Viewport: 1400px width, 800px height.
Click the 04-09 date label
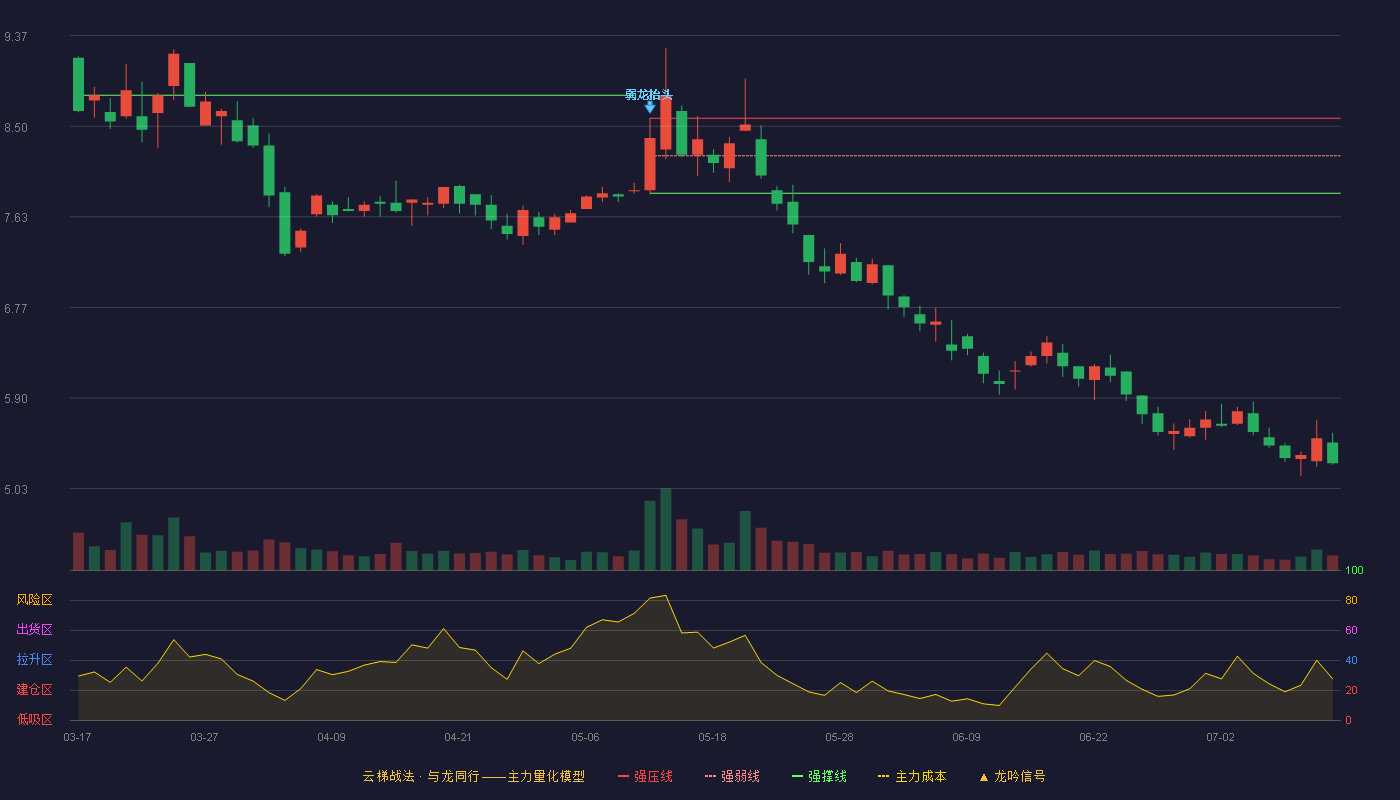click(x=331, y=737)
